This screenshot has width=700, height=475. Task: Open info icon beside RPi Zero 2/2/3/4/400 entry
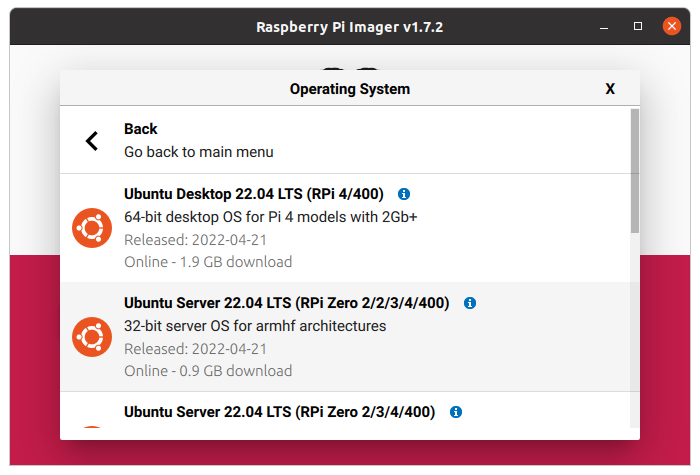click(x=470, y=302)
